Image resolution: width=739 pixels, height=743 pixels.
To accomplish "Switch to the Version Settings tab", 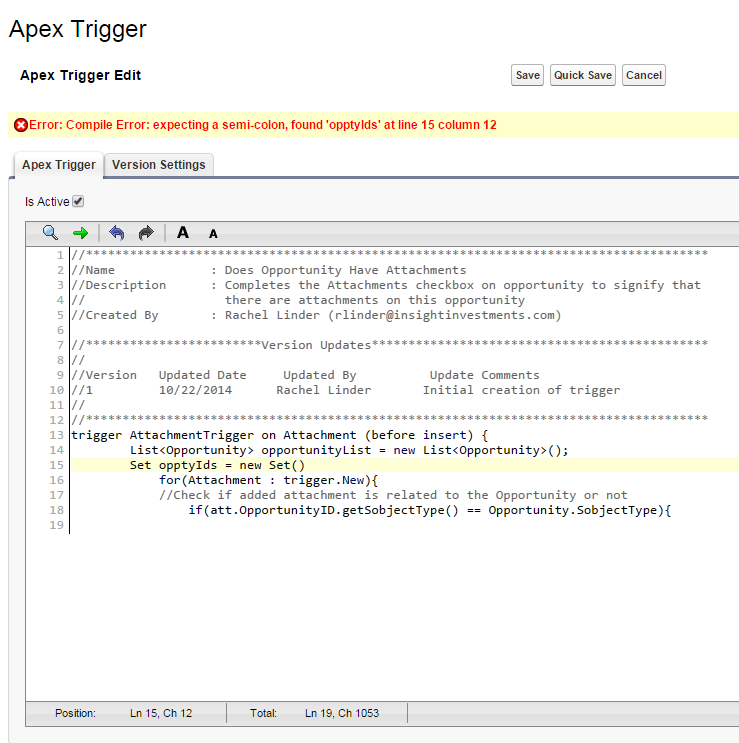I will tap(158, 165).
